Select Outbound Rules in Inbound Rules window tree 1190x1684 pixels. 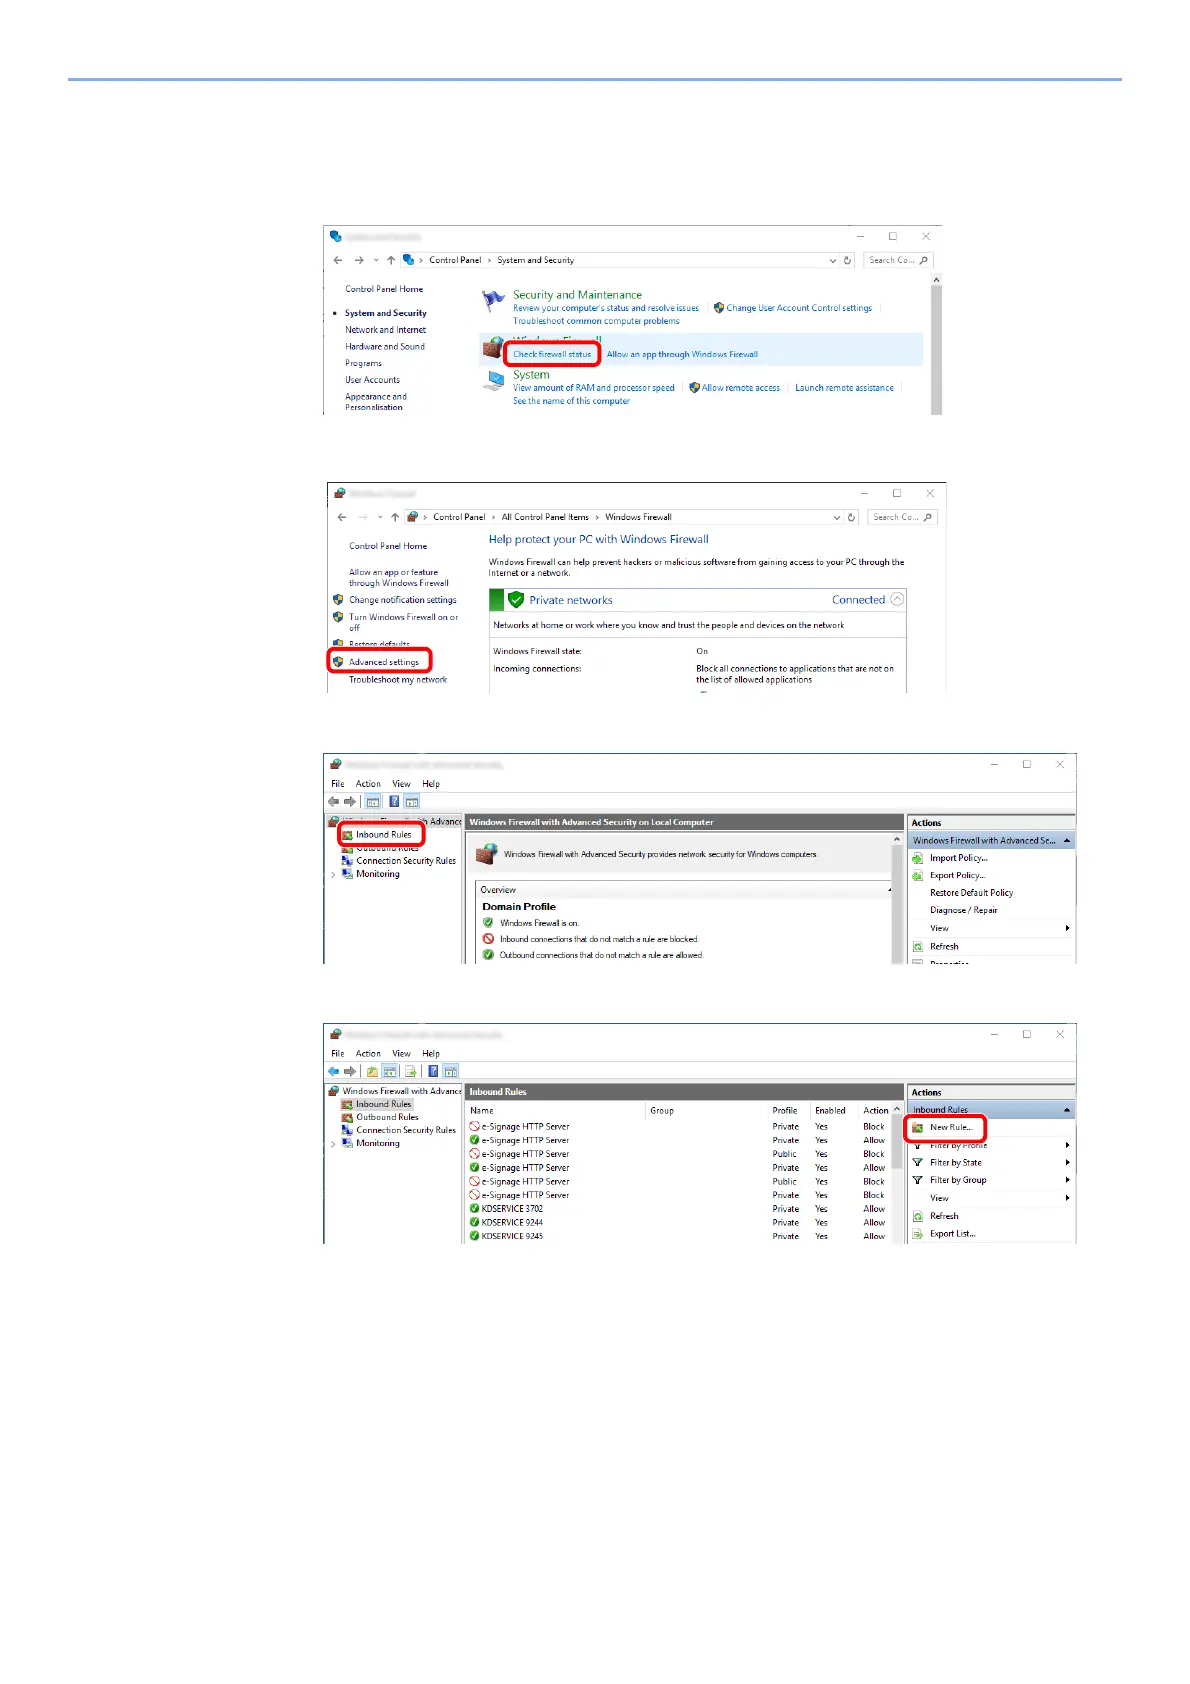pos(387,1117)
